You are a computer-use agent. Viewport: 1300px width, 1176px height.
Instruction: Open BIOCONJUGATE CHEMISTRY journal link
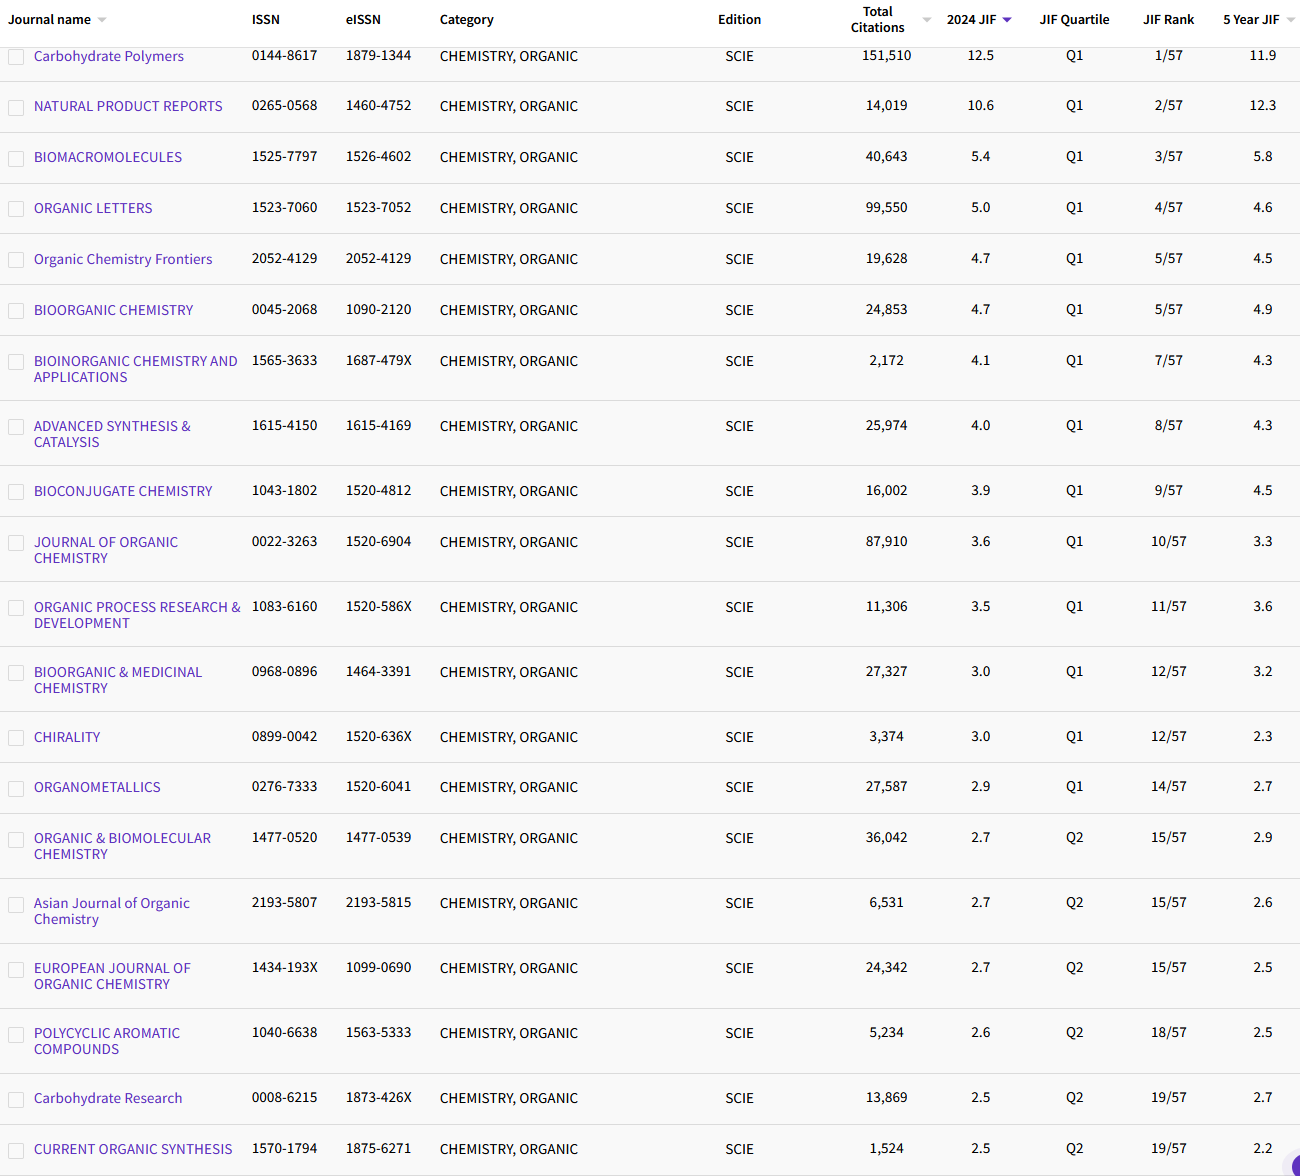coord(123,491)
